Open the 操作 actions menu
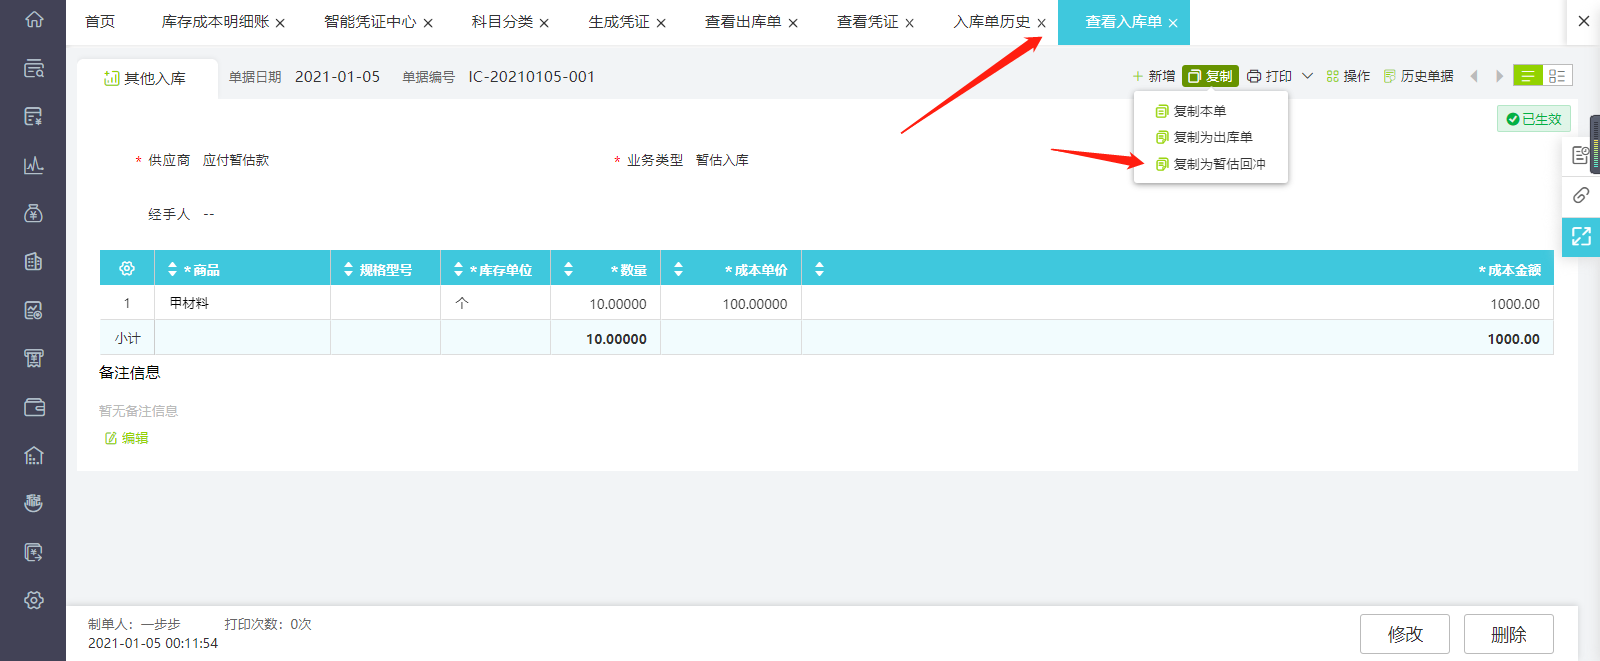The width and height of the screenshot is (1600, 661). coord(1348,76)
